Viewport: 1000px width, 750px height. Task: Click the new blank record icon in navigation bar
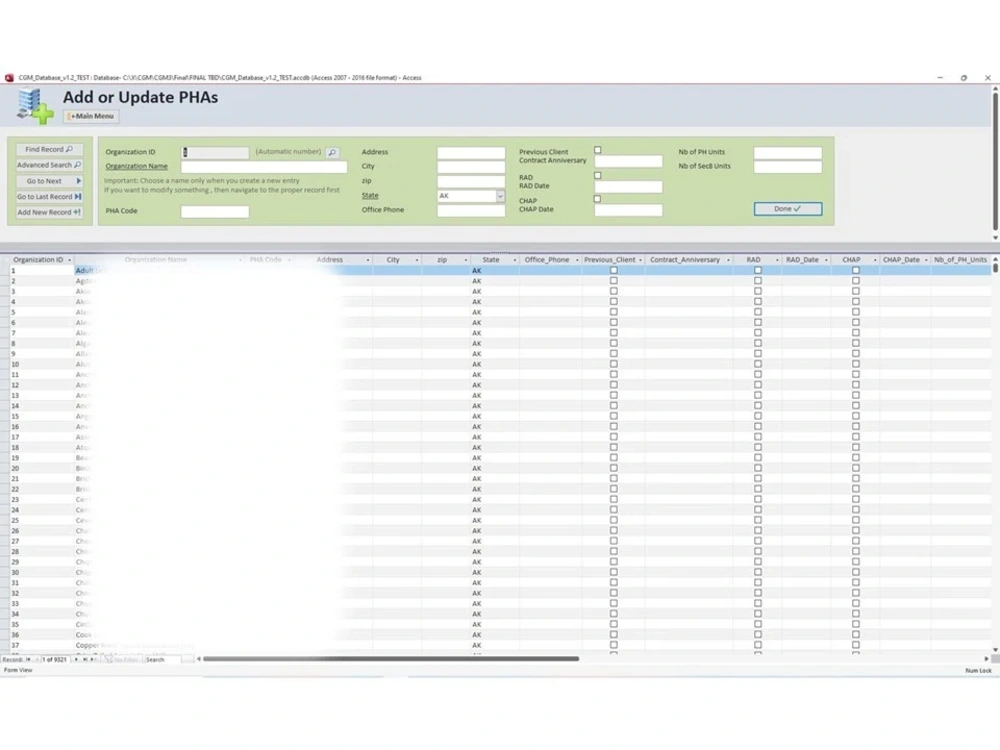(x=93, y=659)
